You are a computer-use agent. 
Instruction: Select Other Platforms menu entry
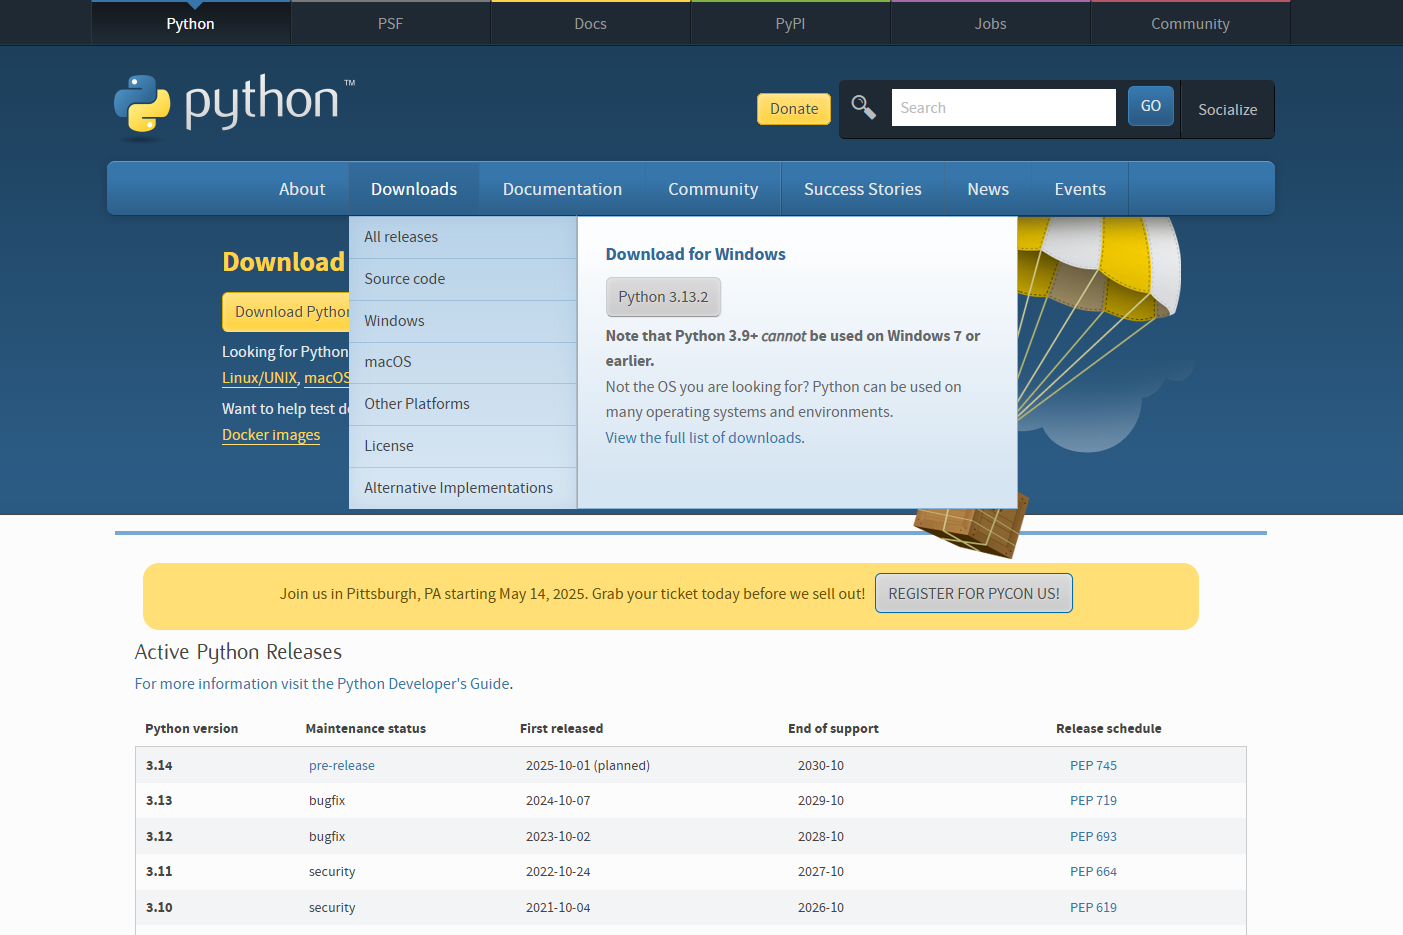pos(463,404)
